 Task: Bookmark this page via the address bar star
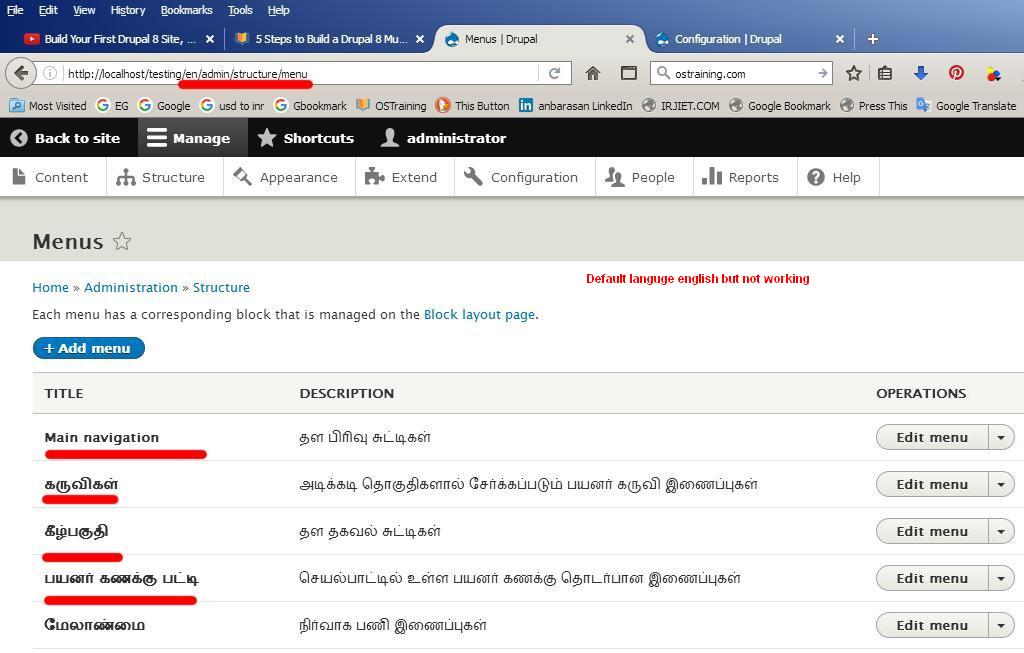tap(852, 73)
